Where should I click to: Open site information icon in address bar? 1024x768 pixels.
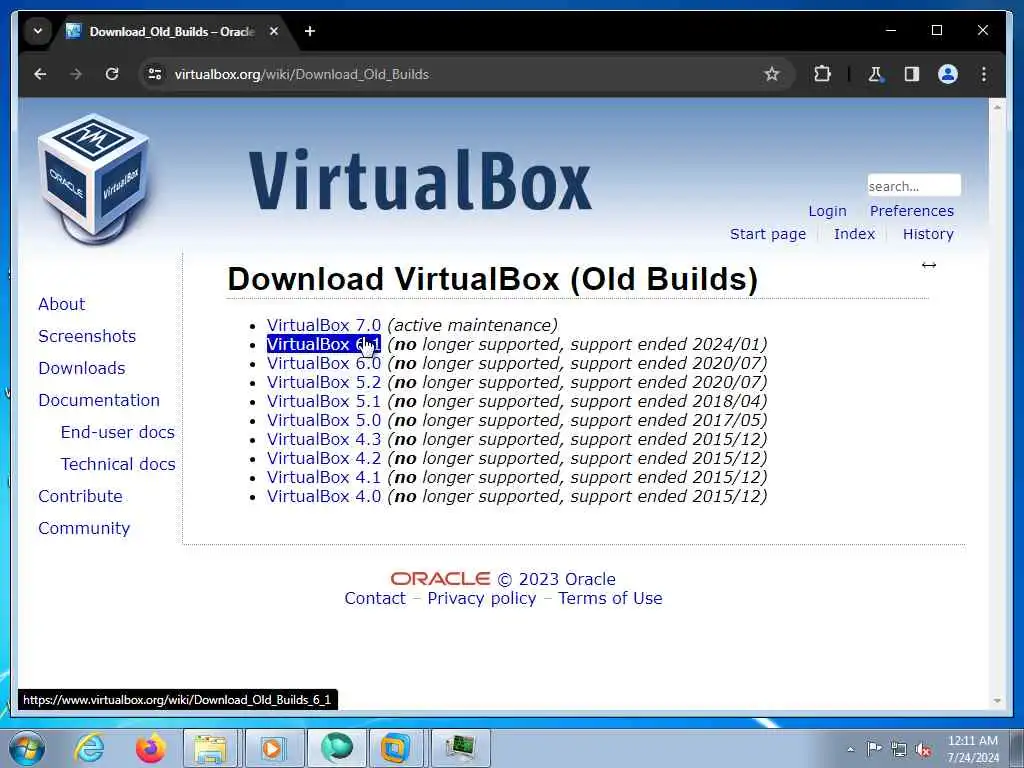[x=155, y=74]
